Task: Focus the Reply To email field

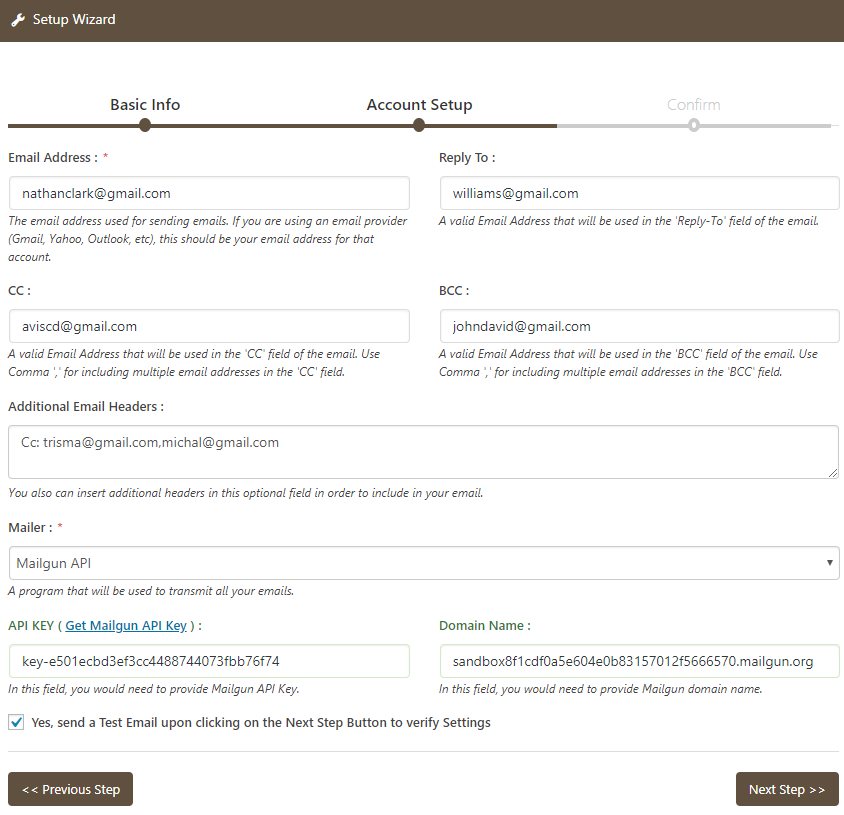Action: coord(639,193)
